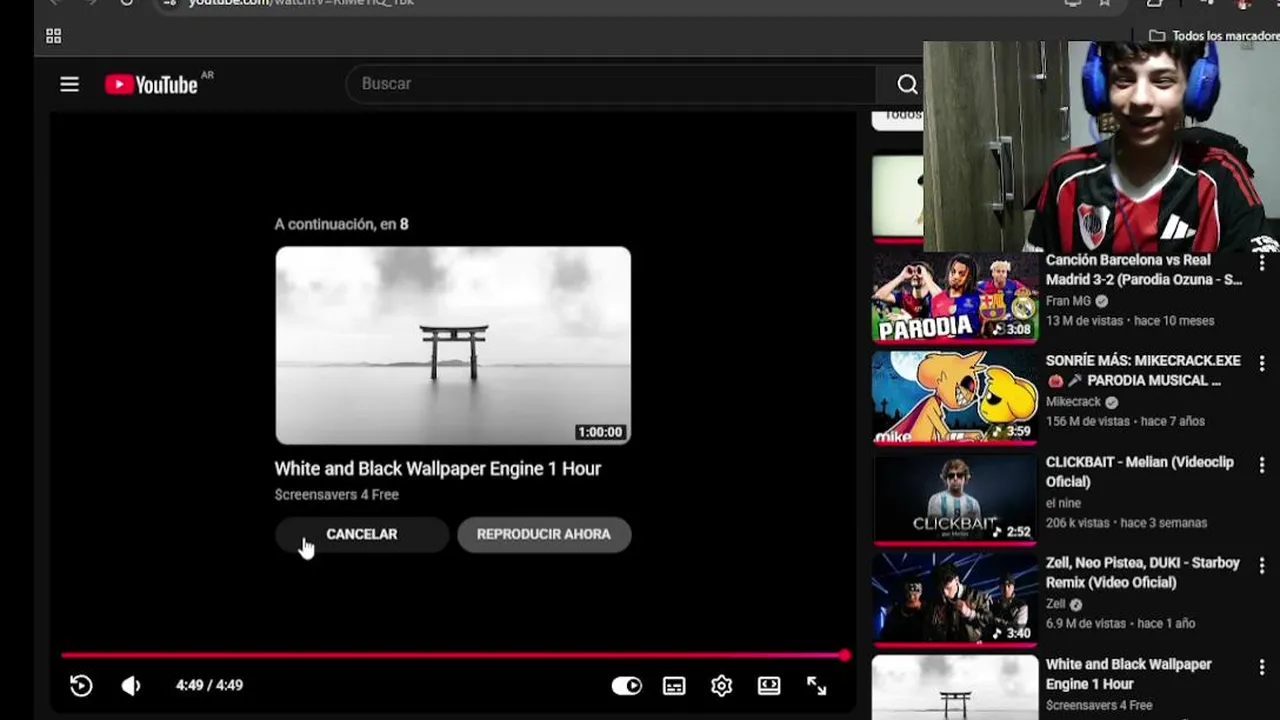Enter fullscreen mode
The width and height of the screenshot is (1280, 720).
(817, 685)
